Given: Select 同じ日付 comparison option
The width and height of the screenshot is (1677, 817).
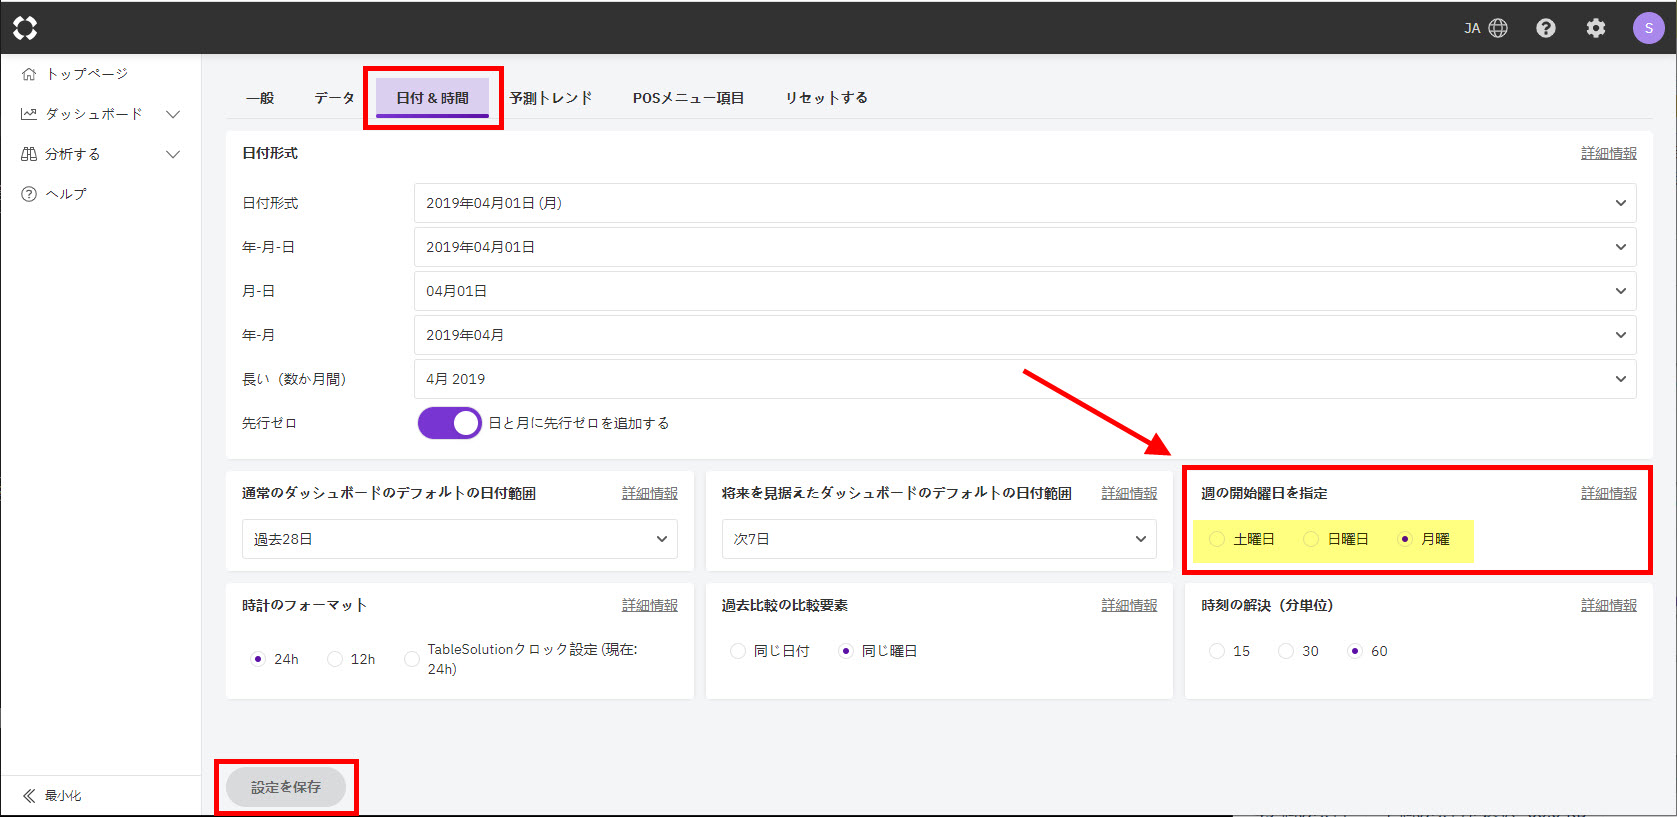Looking at the screenshot, I should pyautogui.click(x=738, y=651).
